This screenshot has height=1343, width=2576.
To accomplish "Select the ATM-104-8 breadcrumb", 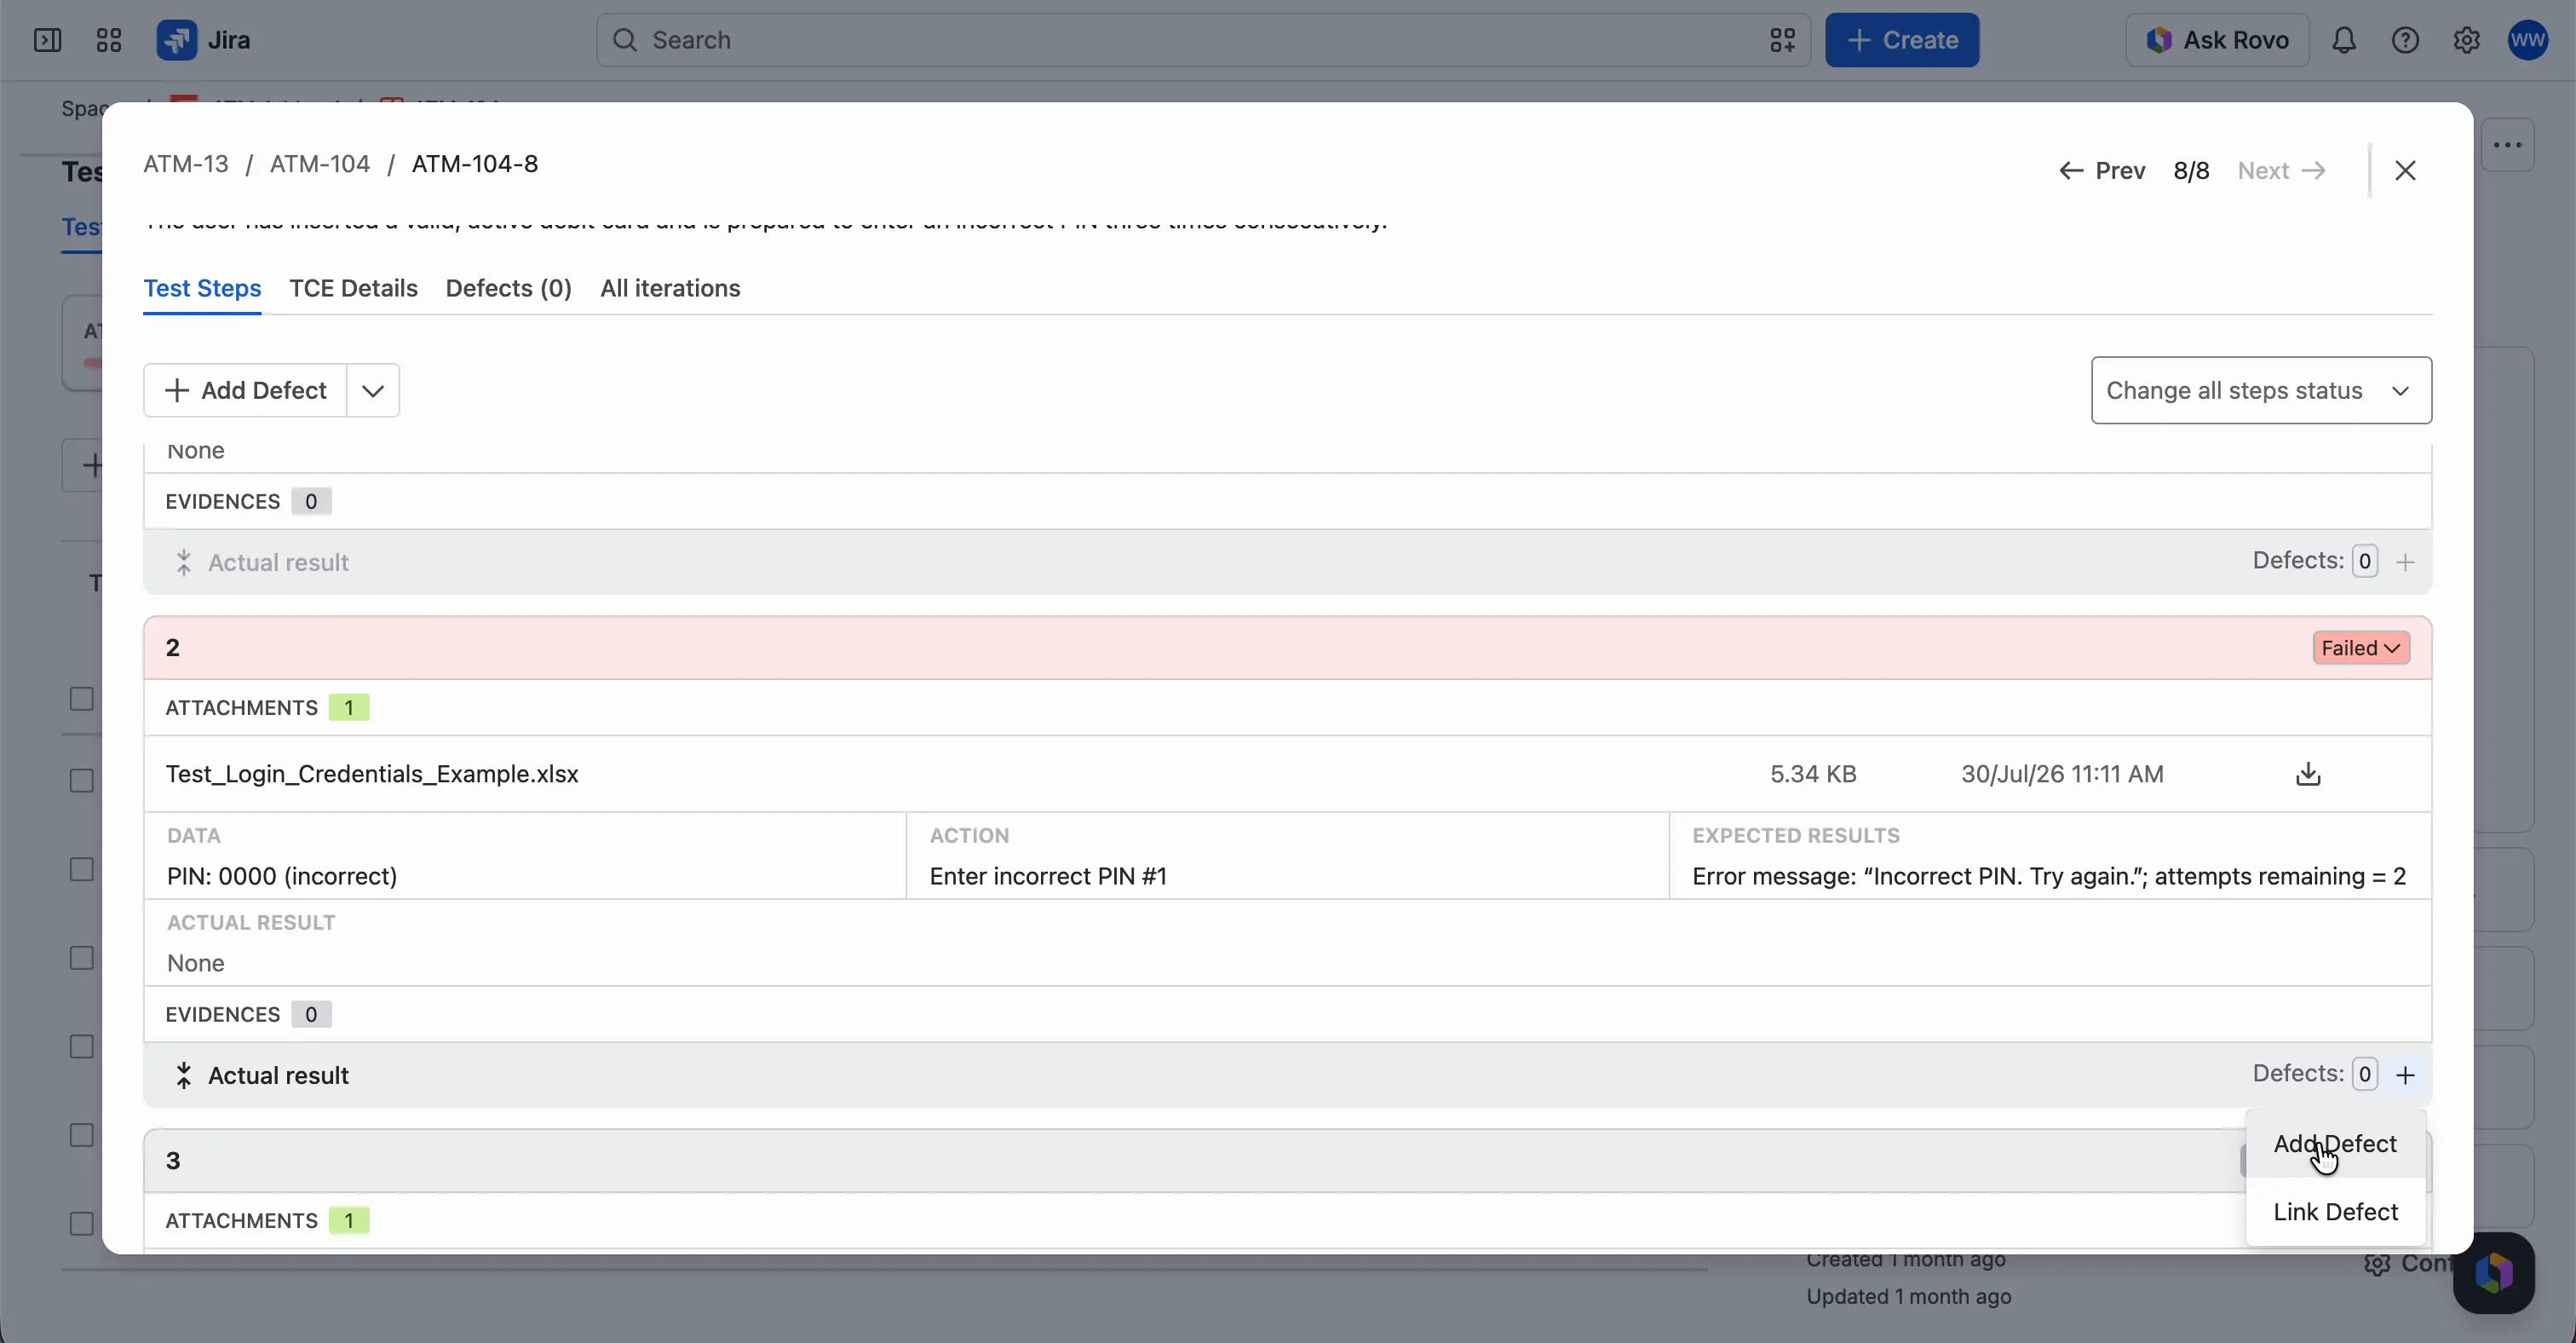I will (x=475, y=164).
